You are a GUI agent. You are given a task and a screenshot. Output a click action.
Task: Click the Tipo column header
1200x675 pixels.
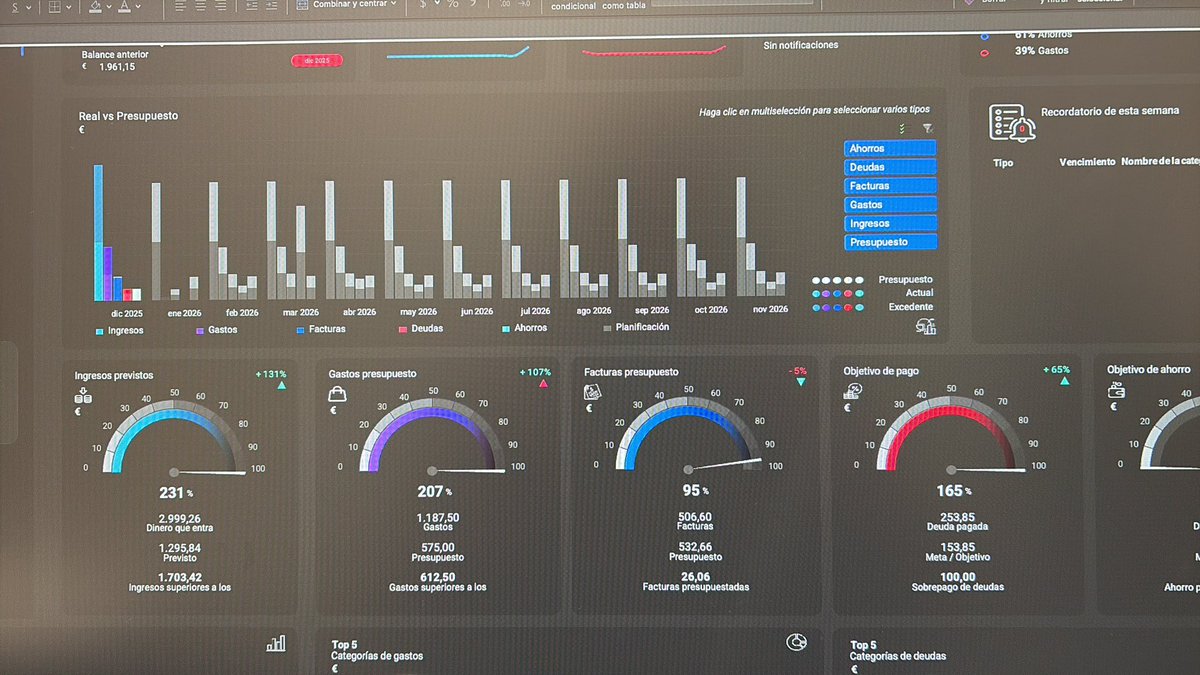tap(1003, 162)
